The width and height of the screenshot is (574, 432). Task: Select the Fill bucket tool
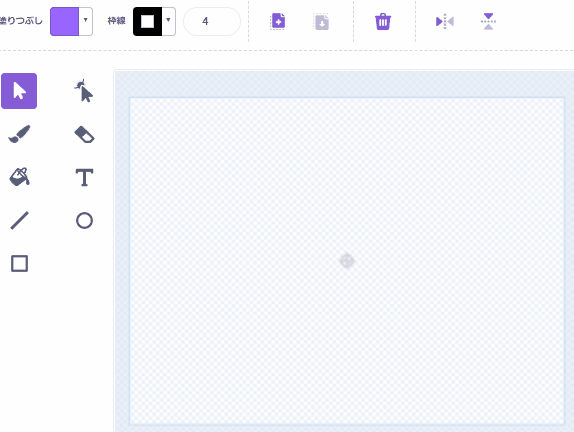point(19,177)
